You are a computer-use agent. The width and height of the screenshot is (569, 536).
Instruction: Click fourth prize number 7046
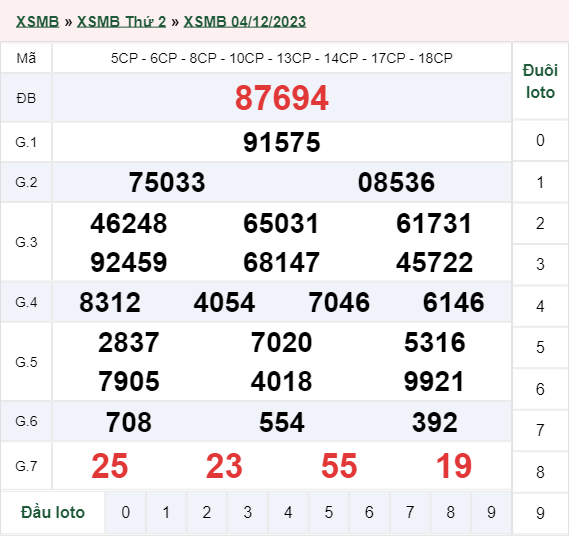coord(339,302)
